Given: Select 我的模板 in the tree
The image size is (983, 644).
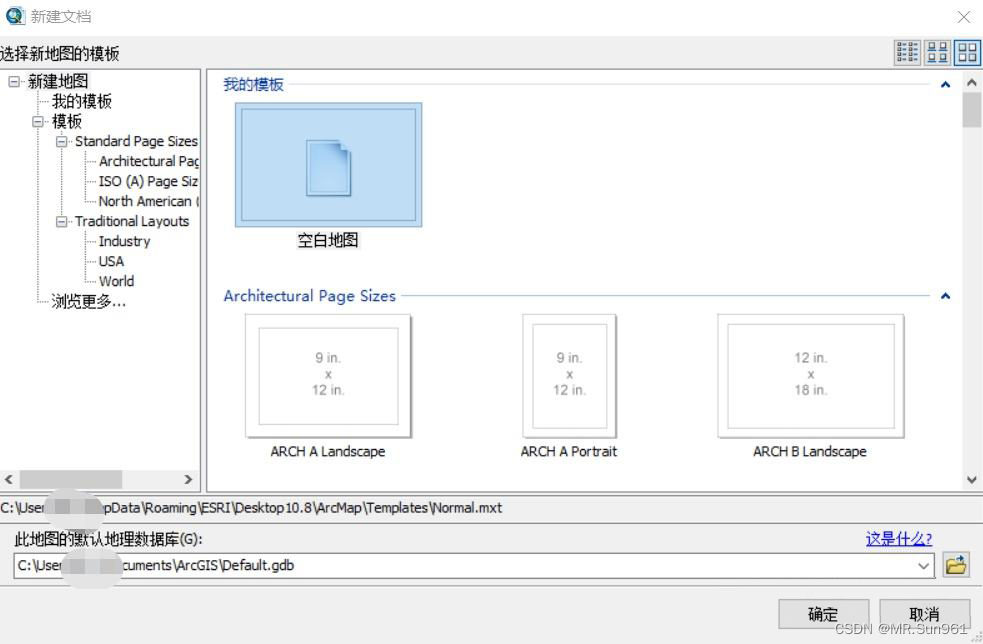Looking at the screenshot, I should [x=81, y=101].
